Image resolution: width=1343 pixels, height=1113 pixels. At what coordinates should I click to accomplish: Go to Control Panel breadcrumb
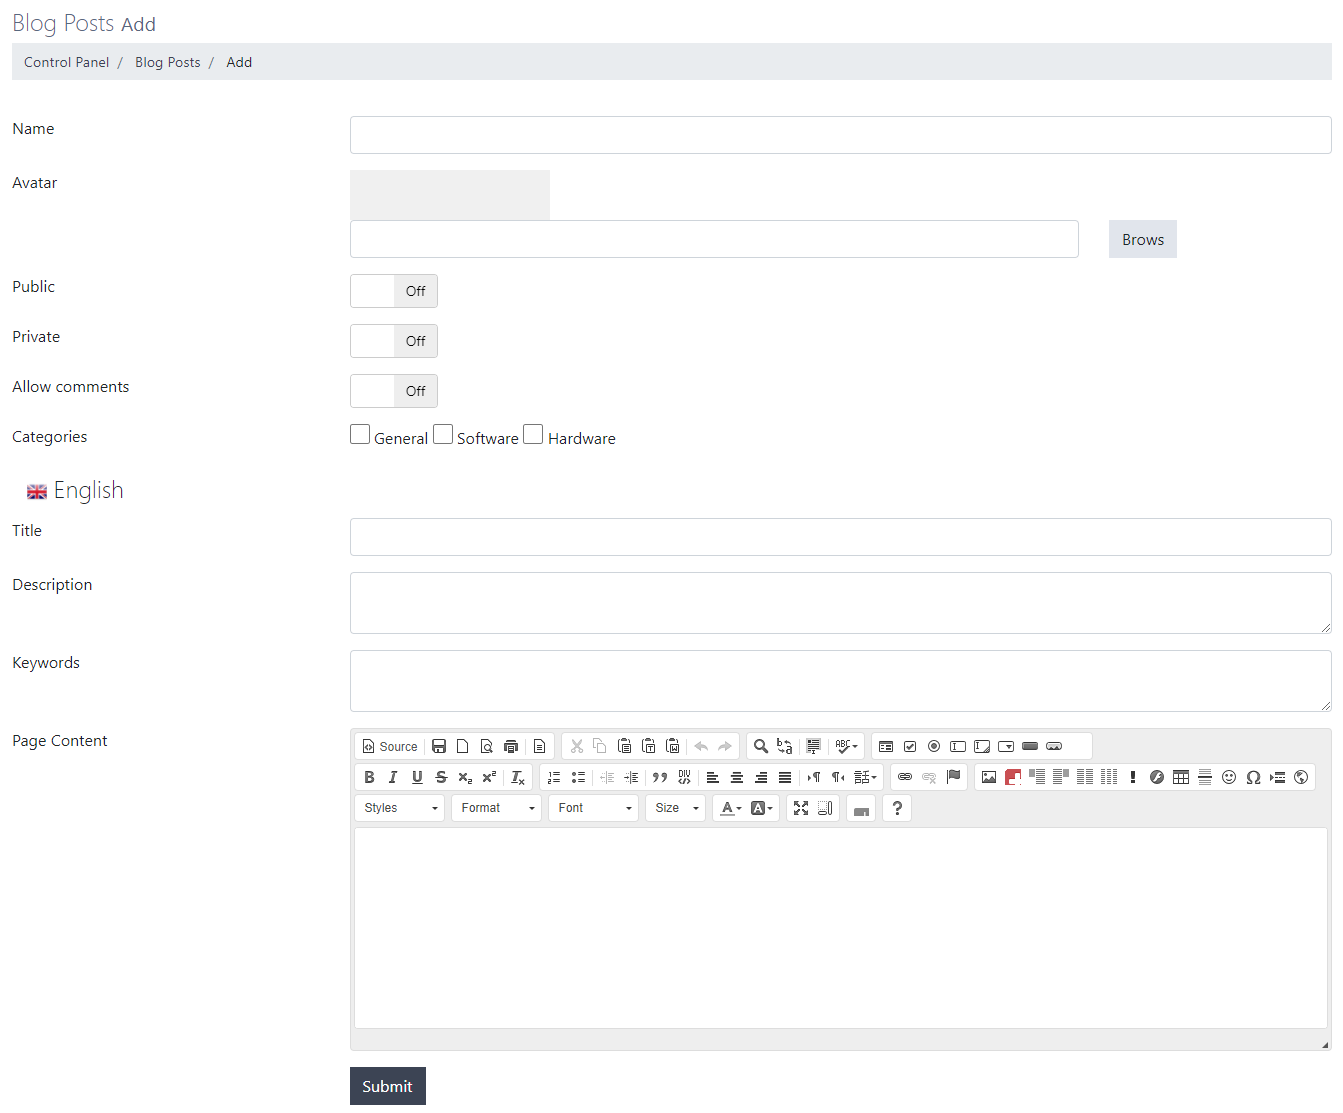(67, 62)
